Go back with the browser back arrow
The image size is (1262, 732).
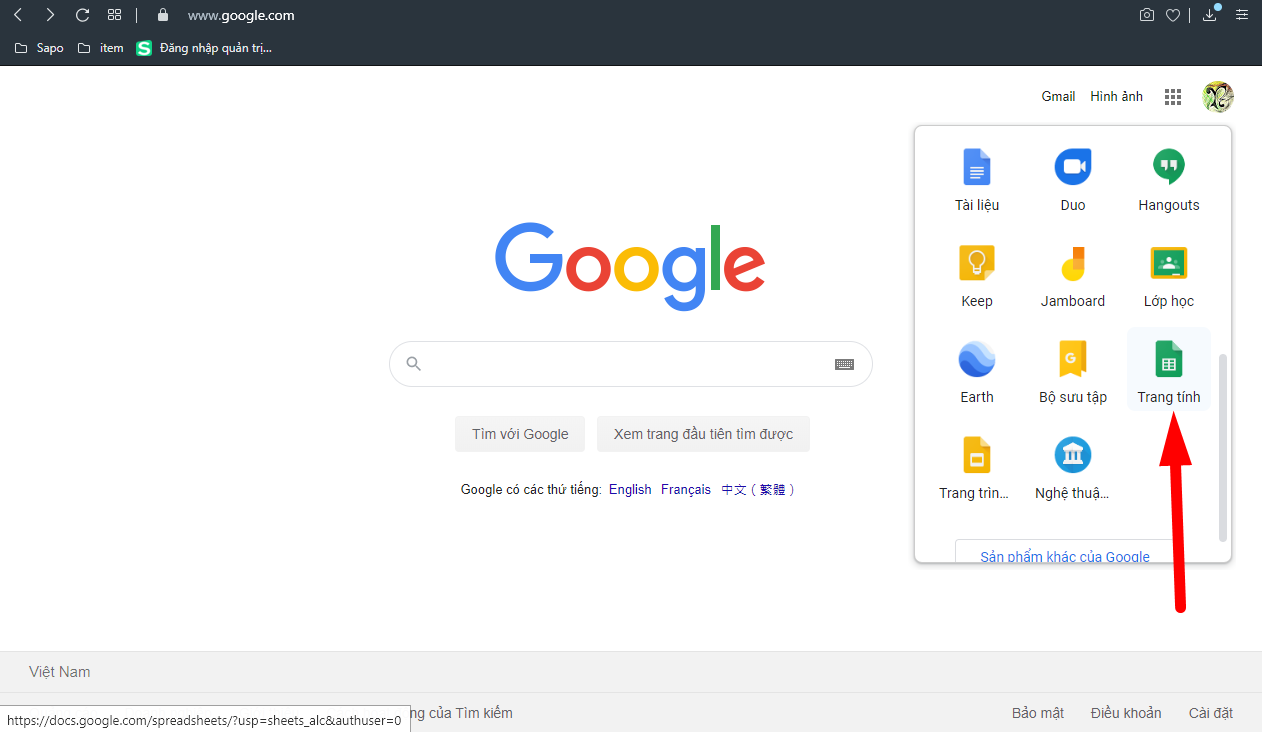[x=18, y=15]
